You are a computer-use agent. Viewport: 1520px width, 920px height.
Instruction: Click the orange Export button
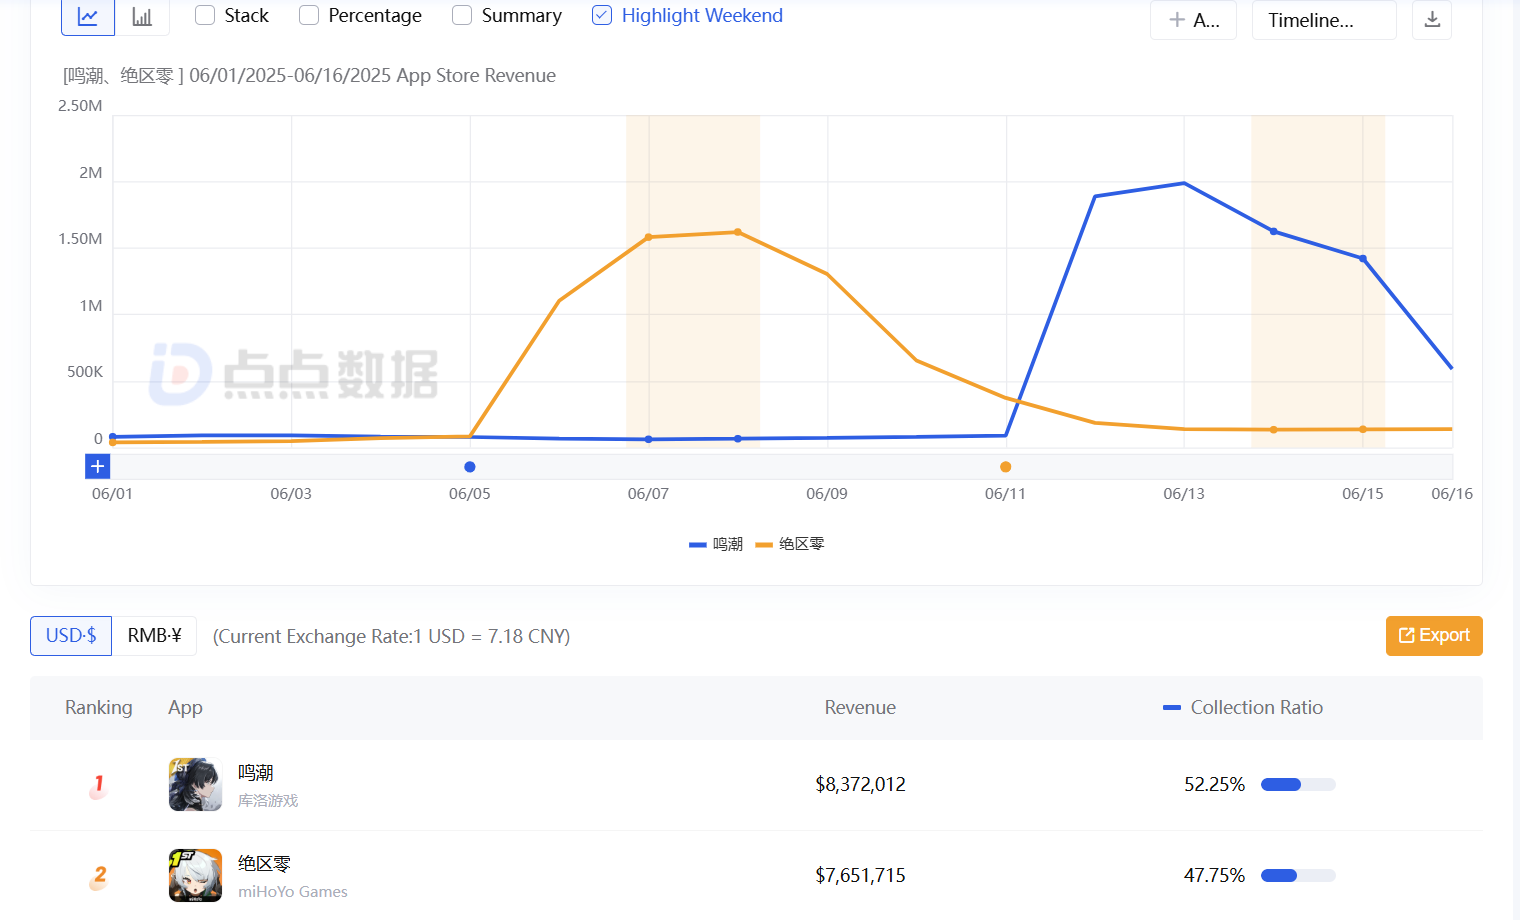[x=1434, y=636]
